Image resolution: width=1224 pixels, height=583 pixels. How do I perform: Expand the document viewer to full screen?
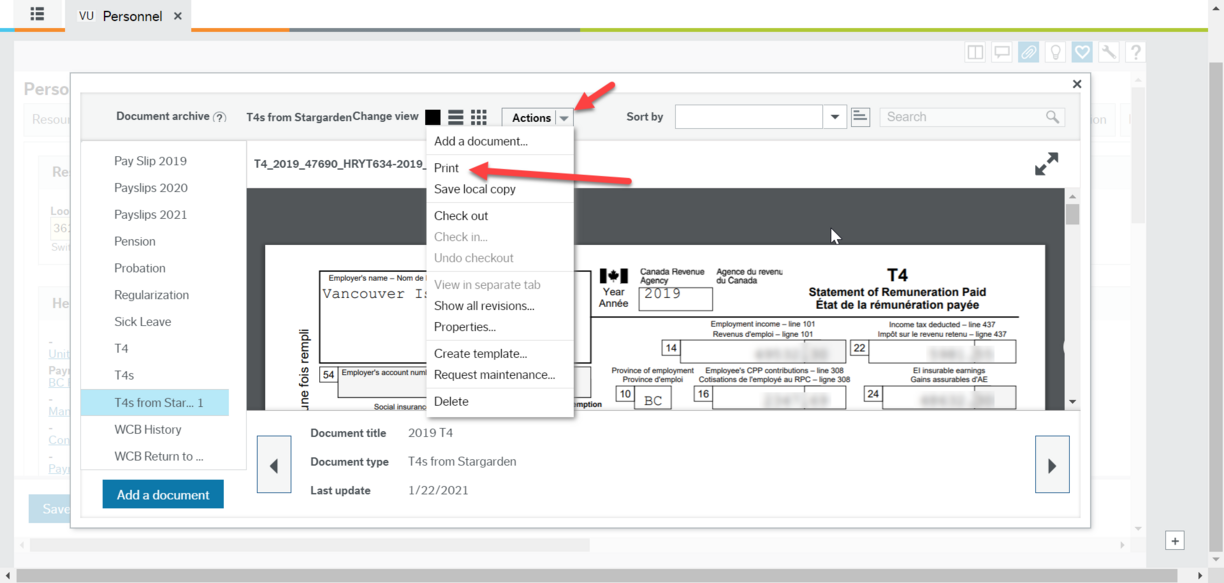[1046, 163]
